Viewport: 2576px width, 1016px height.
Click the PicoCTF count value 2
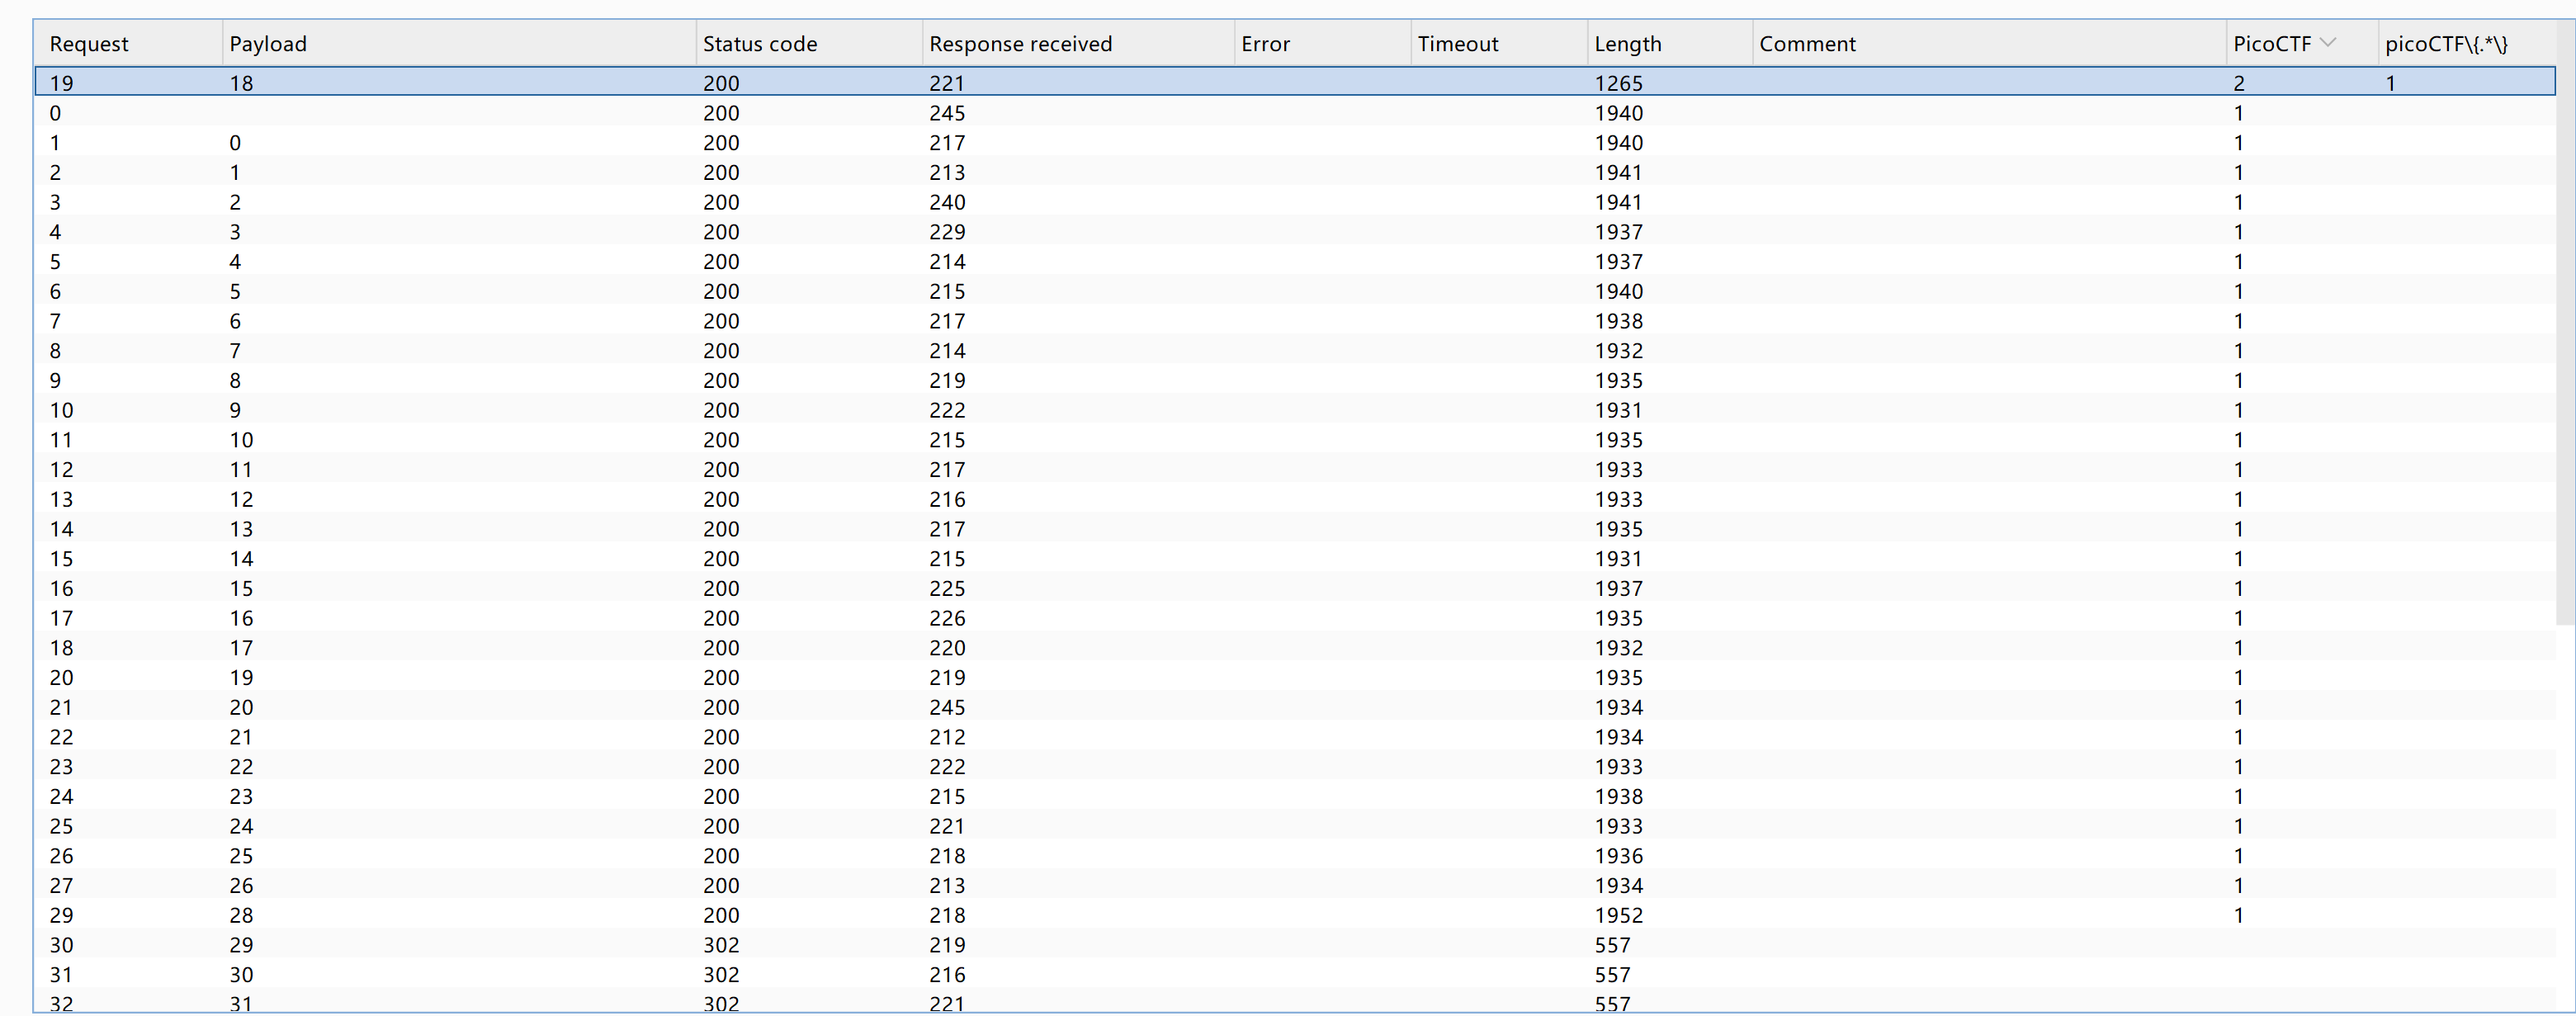point(2239,83)
